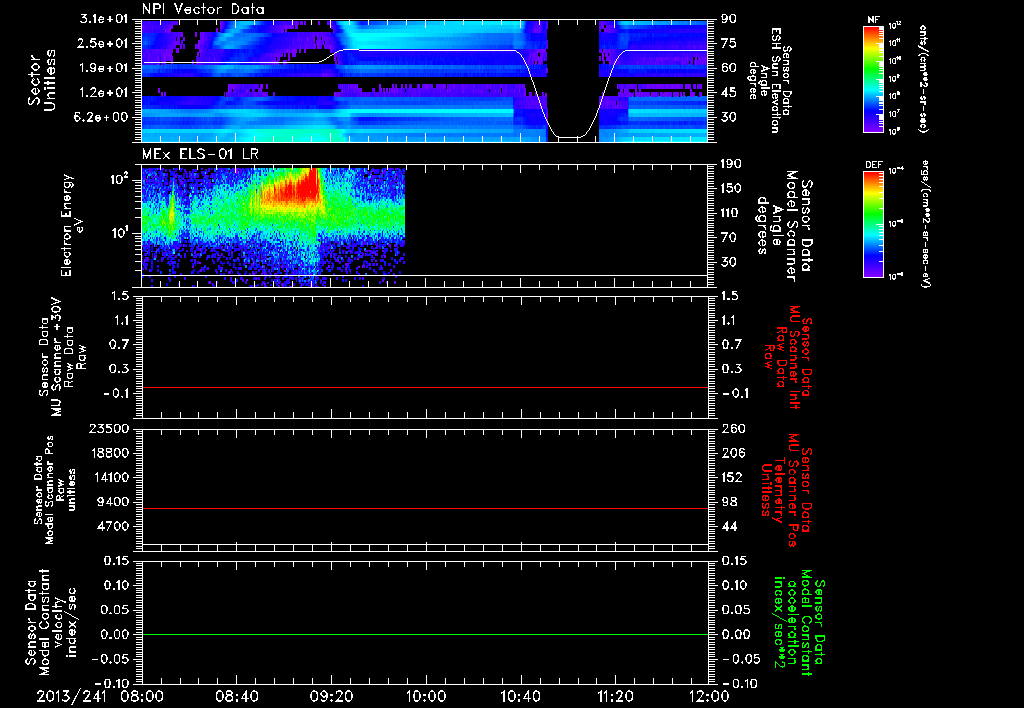Click the 'ergs/(cm**2-sr-sec-eV)' units label
The width and height of the screenshot is (1024, 708).
925,224
